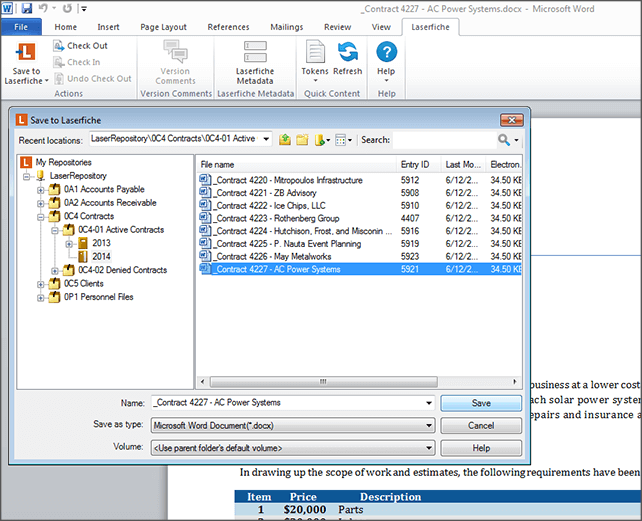
Task: Open the Save as type dropdown
Action: click(429, 425)
